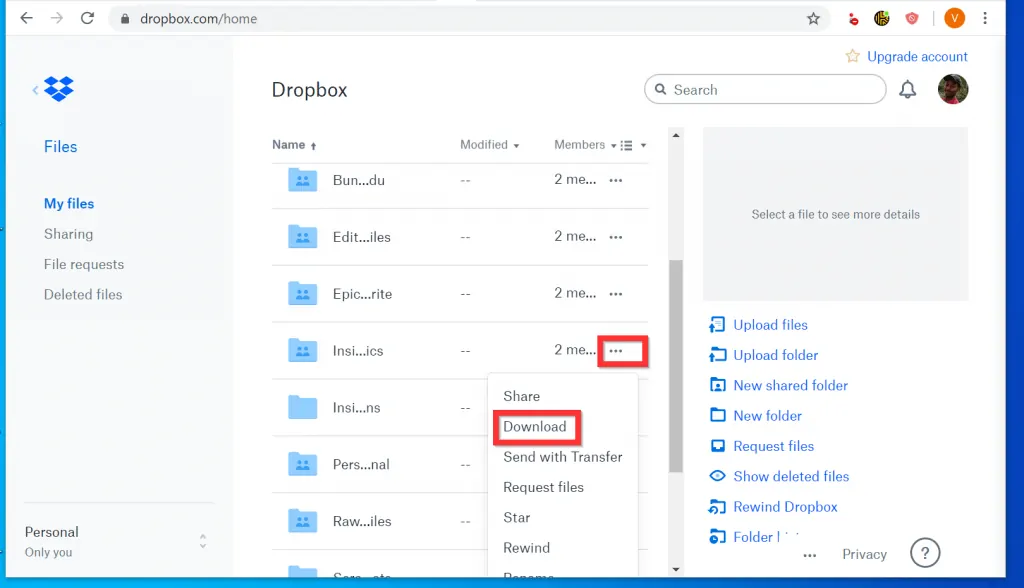Click the Dropbox logo in the sidebar
This screenshot has height=588, width=1024.
pyautogui.click(x=57, y=89)
